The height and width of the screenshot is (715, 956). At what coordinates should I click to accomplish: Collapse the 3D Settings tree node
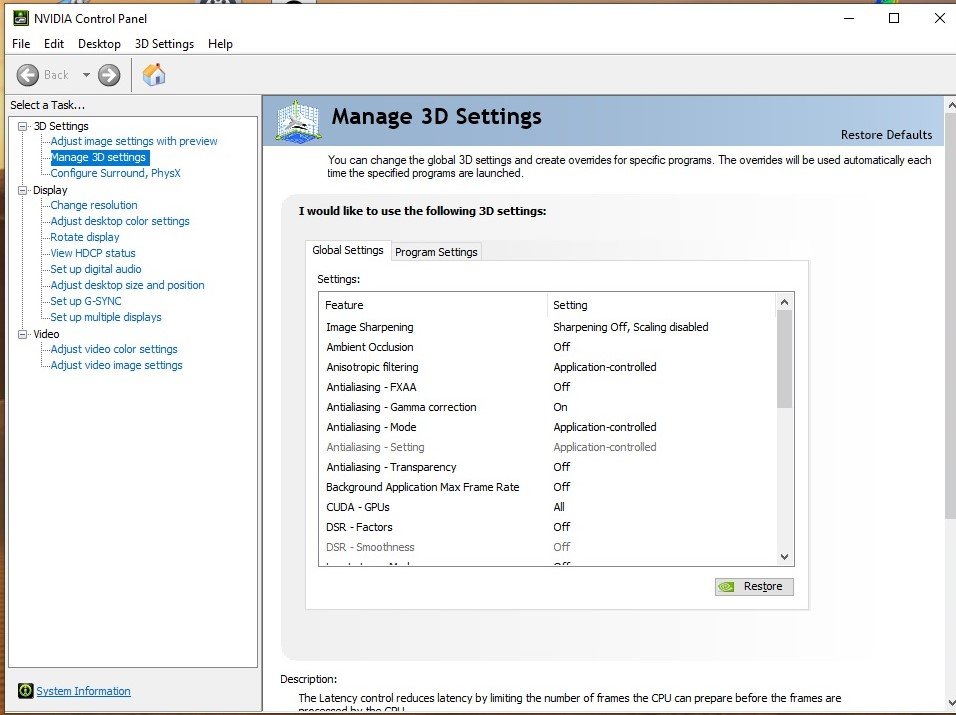tap(23, 126)
